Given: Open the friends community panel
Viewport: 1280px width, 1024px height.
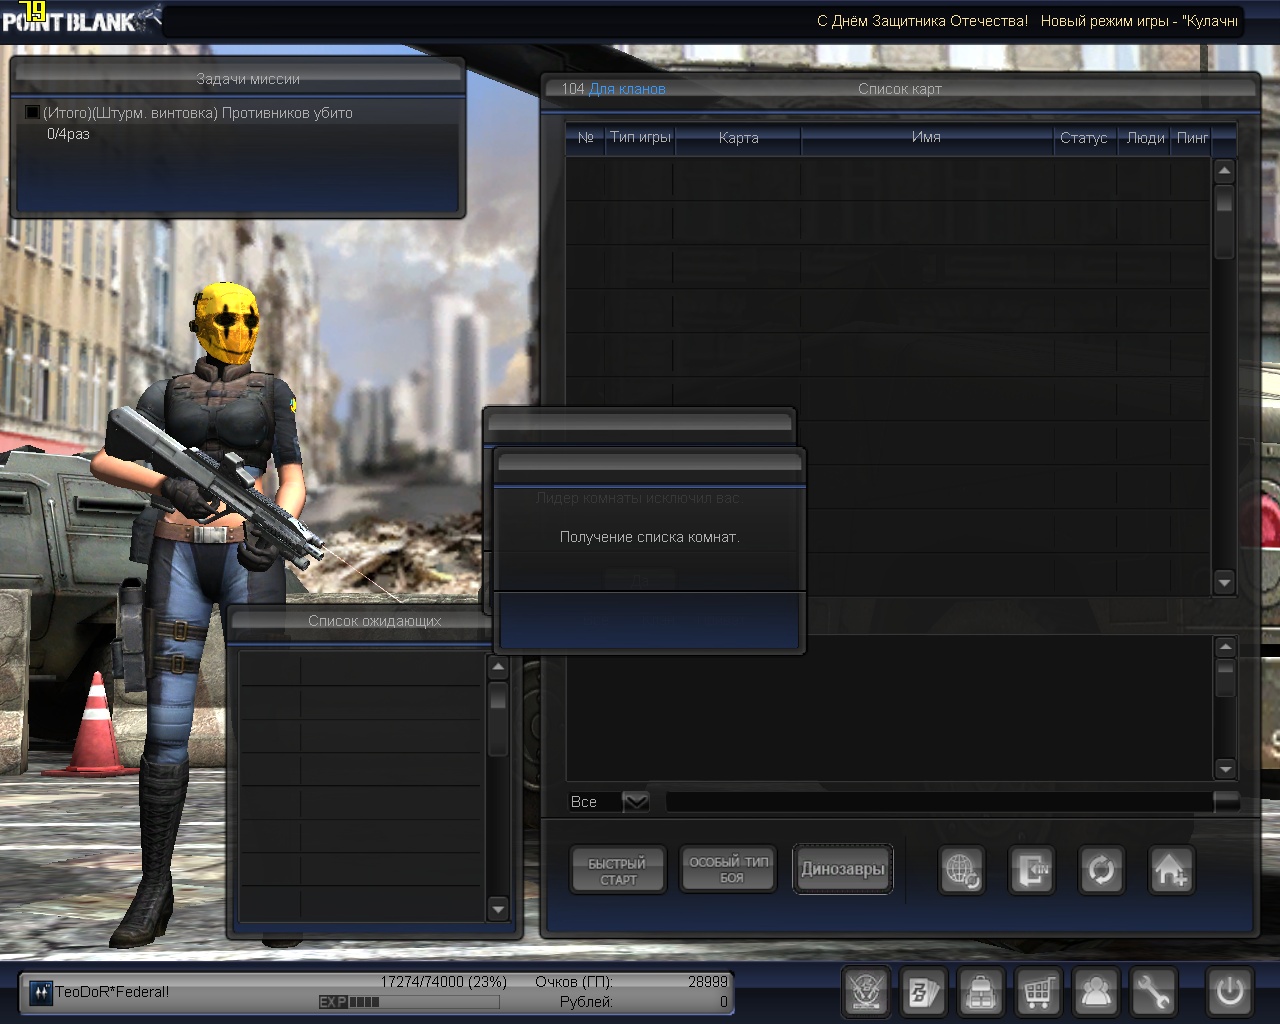Looking at the screenshot, I should (x=1096, y=992).
